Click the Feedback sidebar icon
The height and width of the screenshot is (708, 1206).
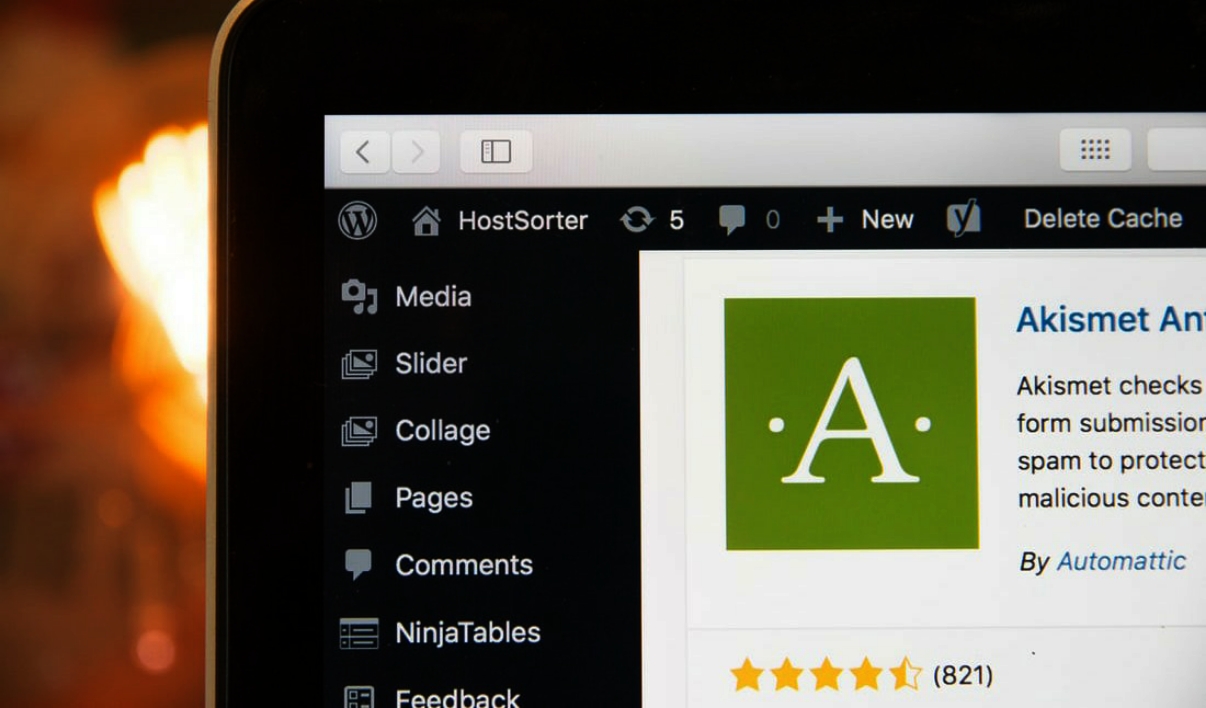coord(359,696)
